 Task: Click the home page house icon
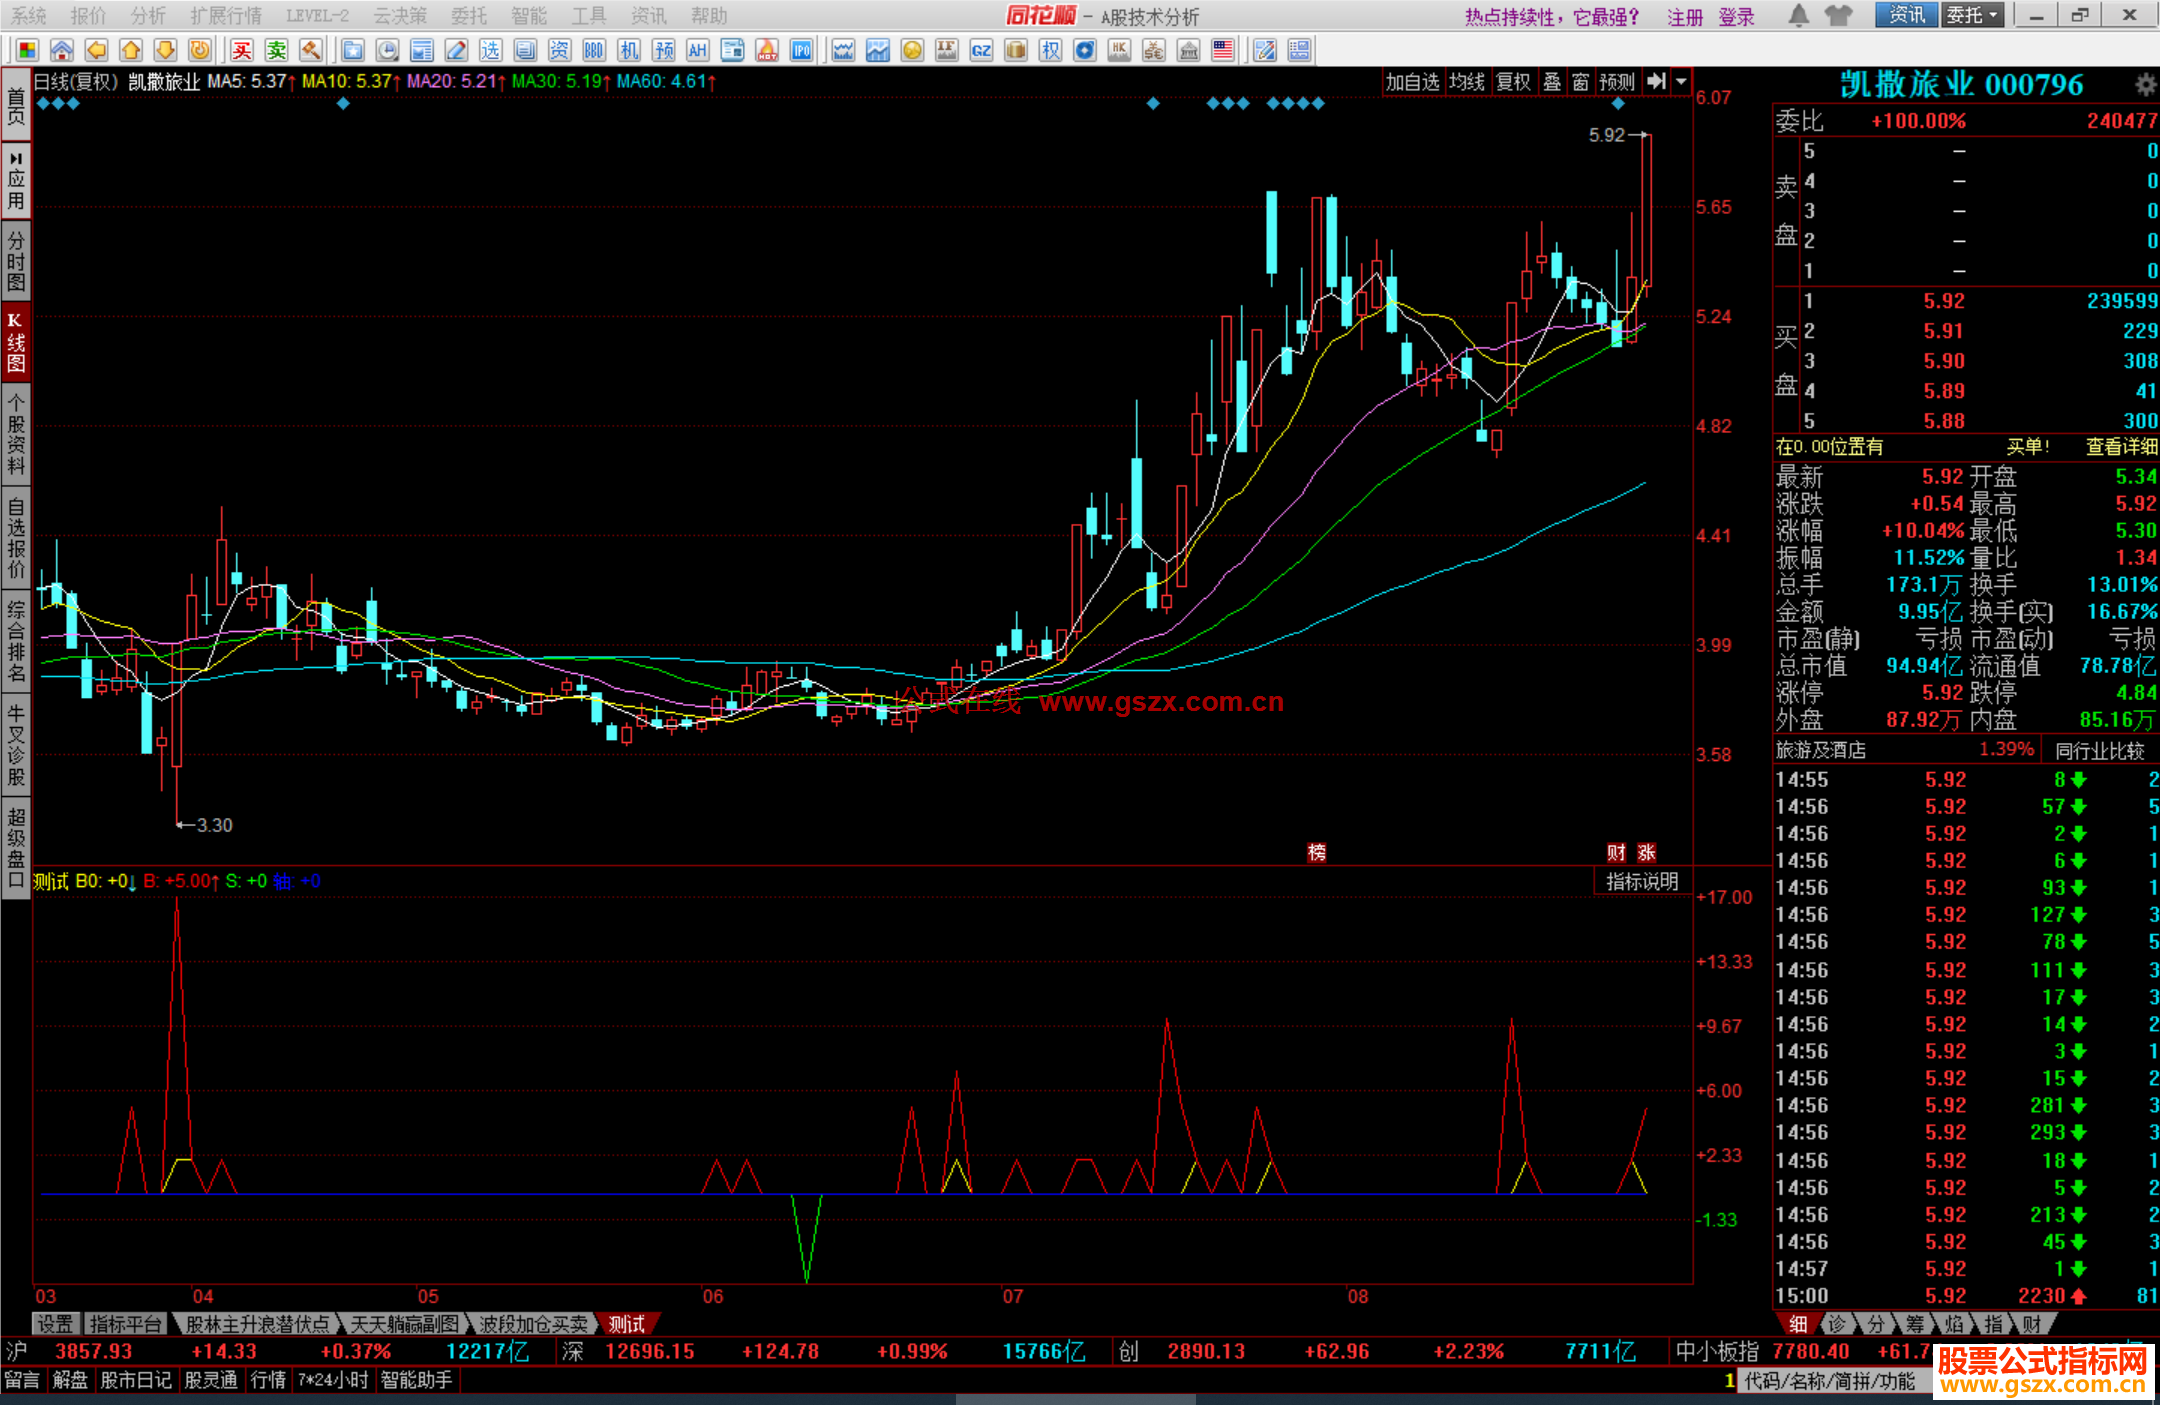point(62,50)
